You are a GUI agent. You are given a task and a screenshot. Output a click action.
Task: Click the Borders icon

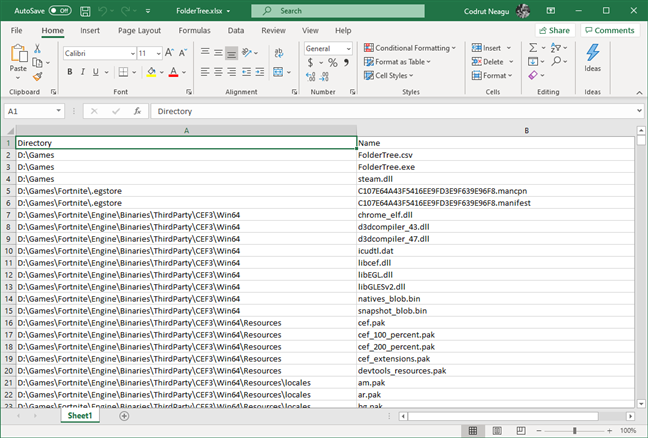[123, 72]
